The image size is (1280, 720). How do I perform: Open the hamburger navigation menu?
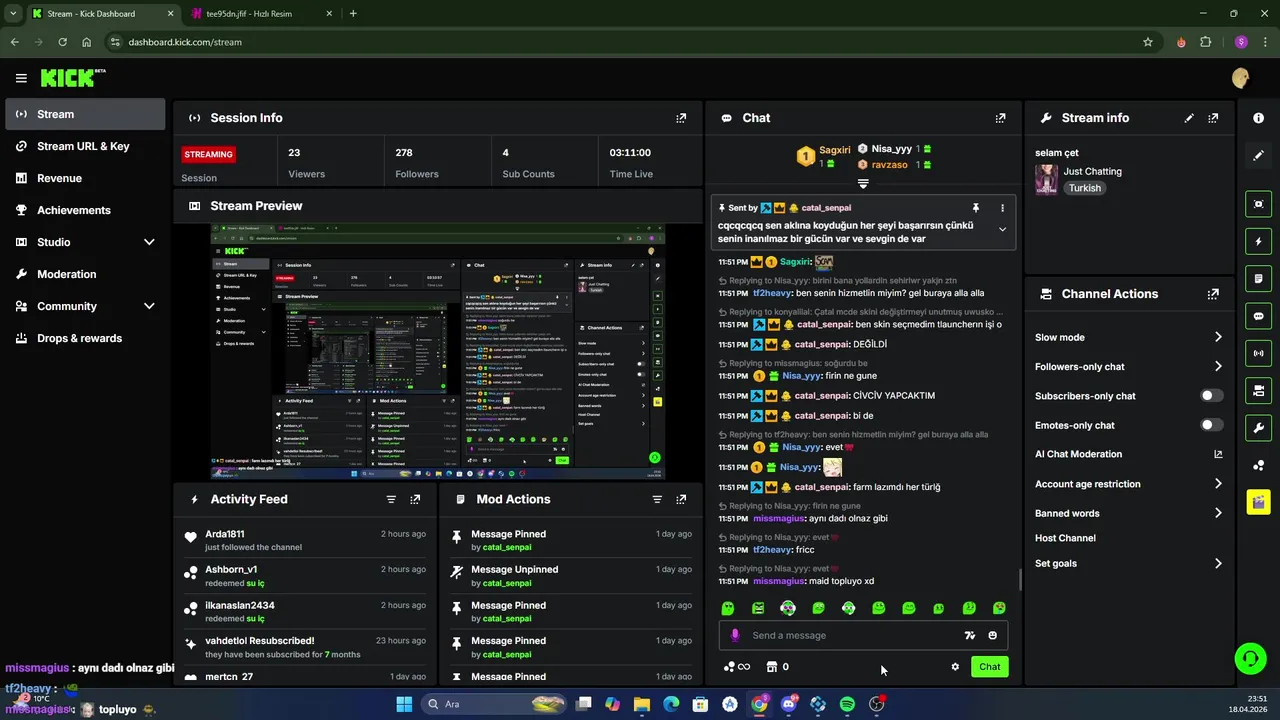click(21, 78)
